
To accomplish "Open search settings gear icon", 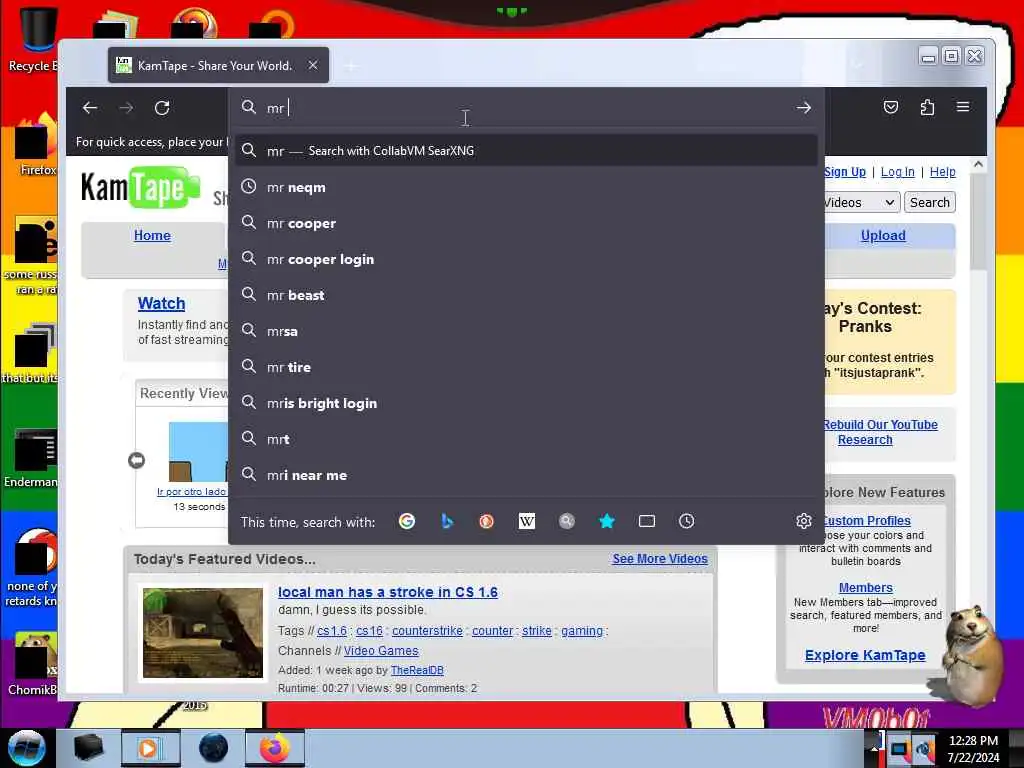I will click(804, 521).
